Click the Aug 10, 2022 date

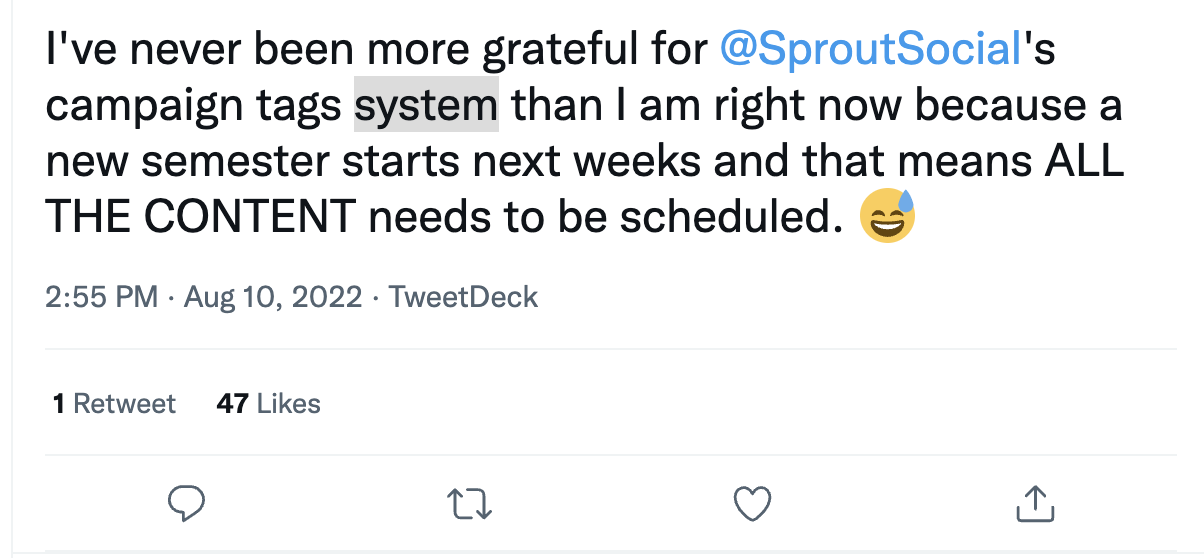273,297
